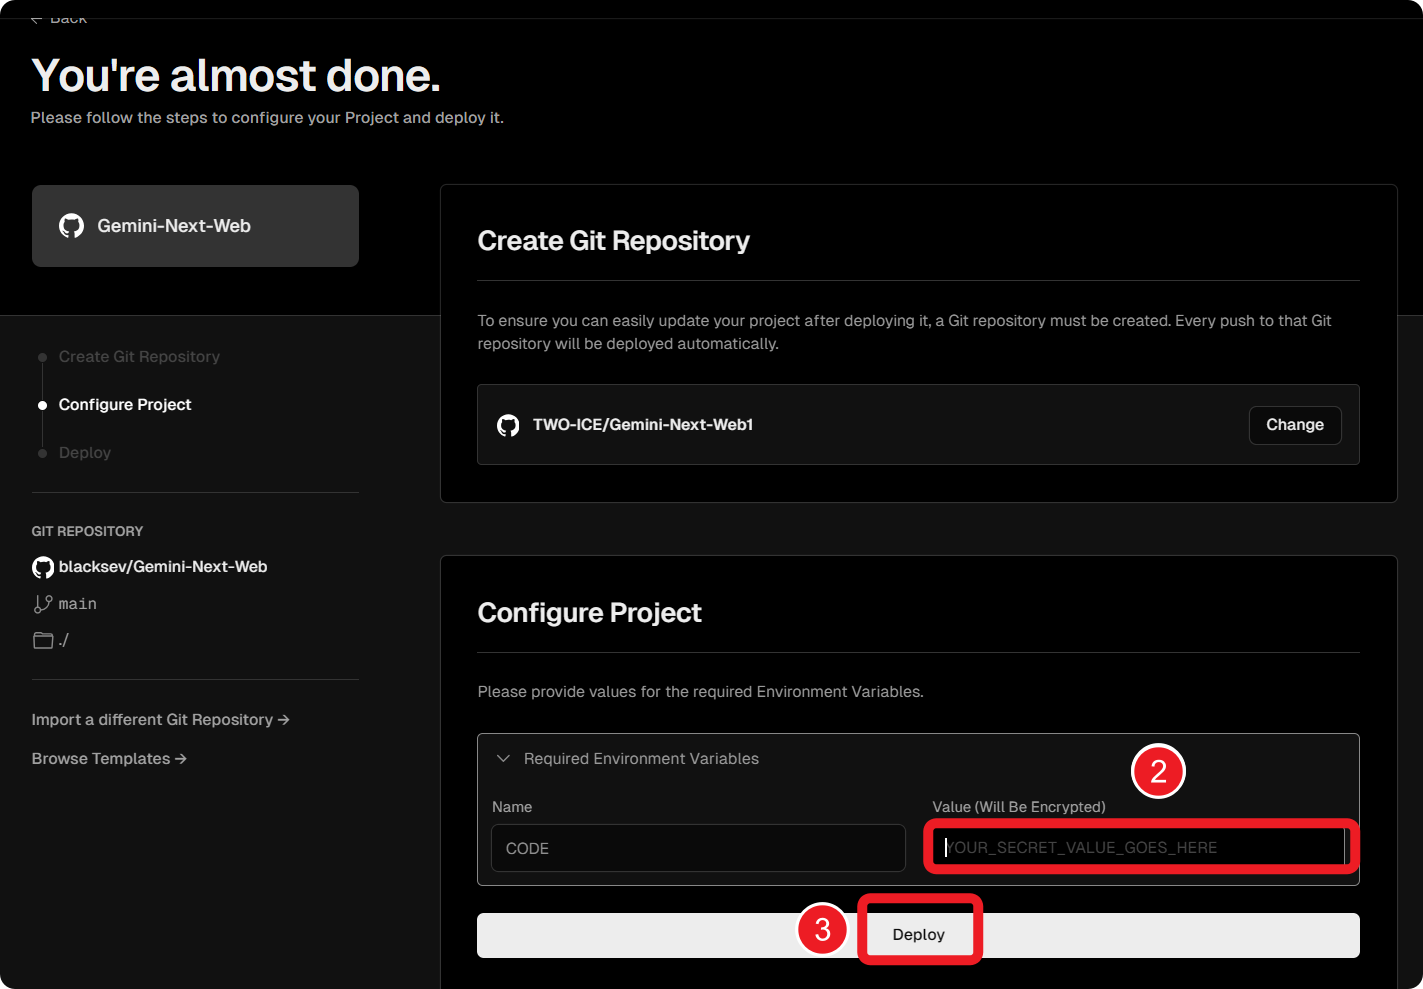Click the Gemini-Next-Web project card
This screenshot has width=1423, height=989.
tap(195, 226)
